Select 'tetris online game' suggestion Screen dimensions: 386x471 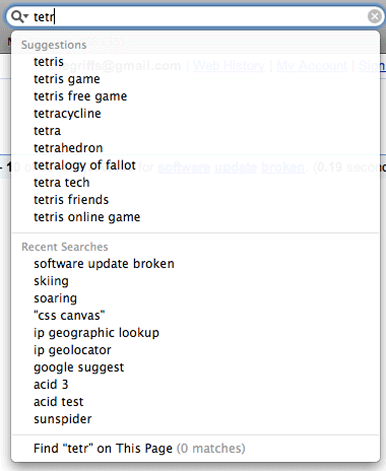[x=196, y=217]
